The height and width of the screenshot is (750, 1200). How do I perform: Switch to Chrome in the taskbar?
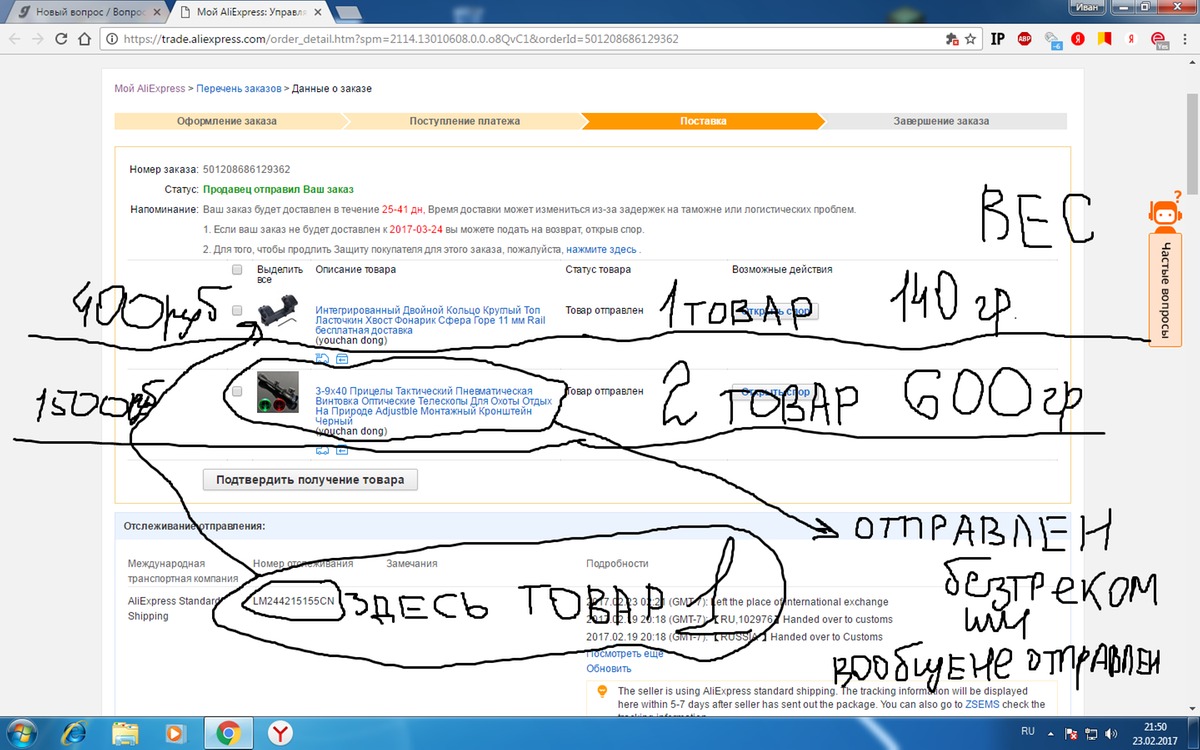click(x=227, y=733)
